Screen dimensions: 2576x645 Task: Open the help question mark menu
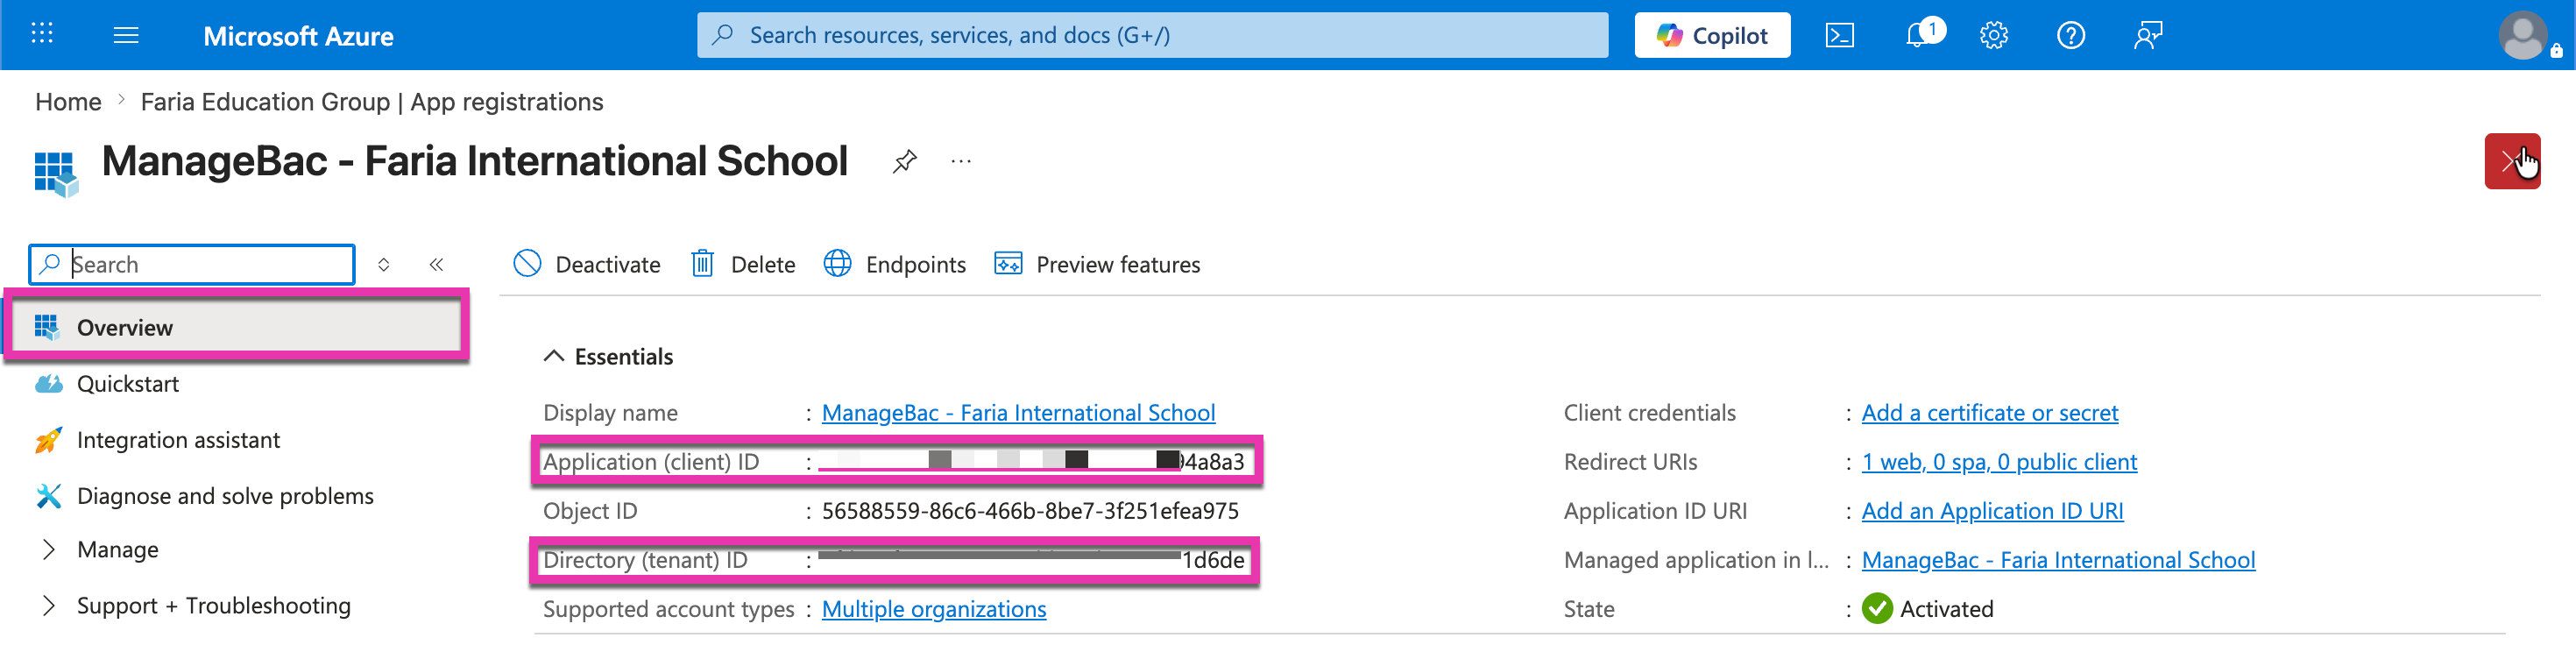[2070, 36]
